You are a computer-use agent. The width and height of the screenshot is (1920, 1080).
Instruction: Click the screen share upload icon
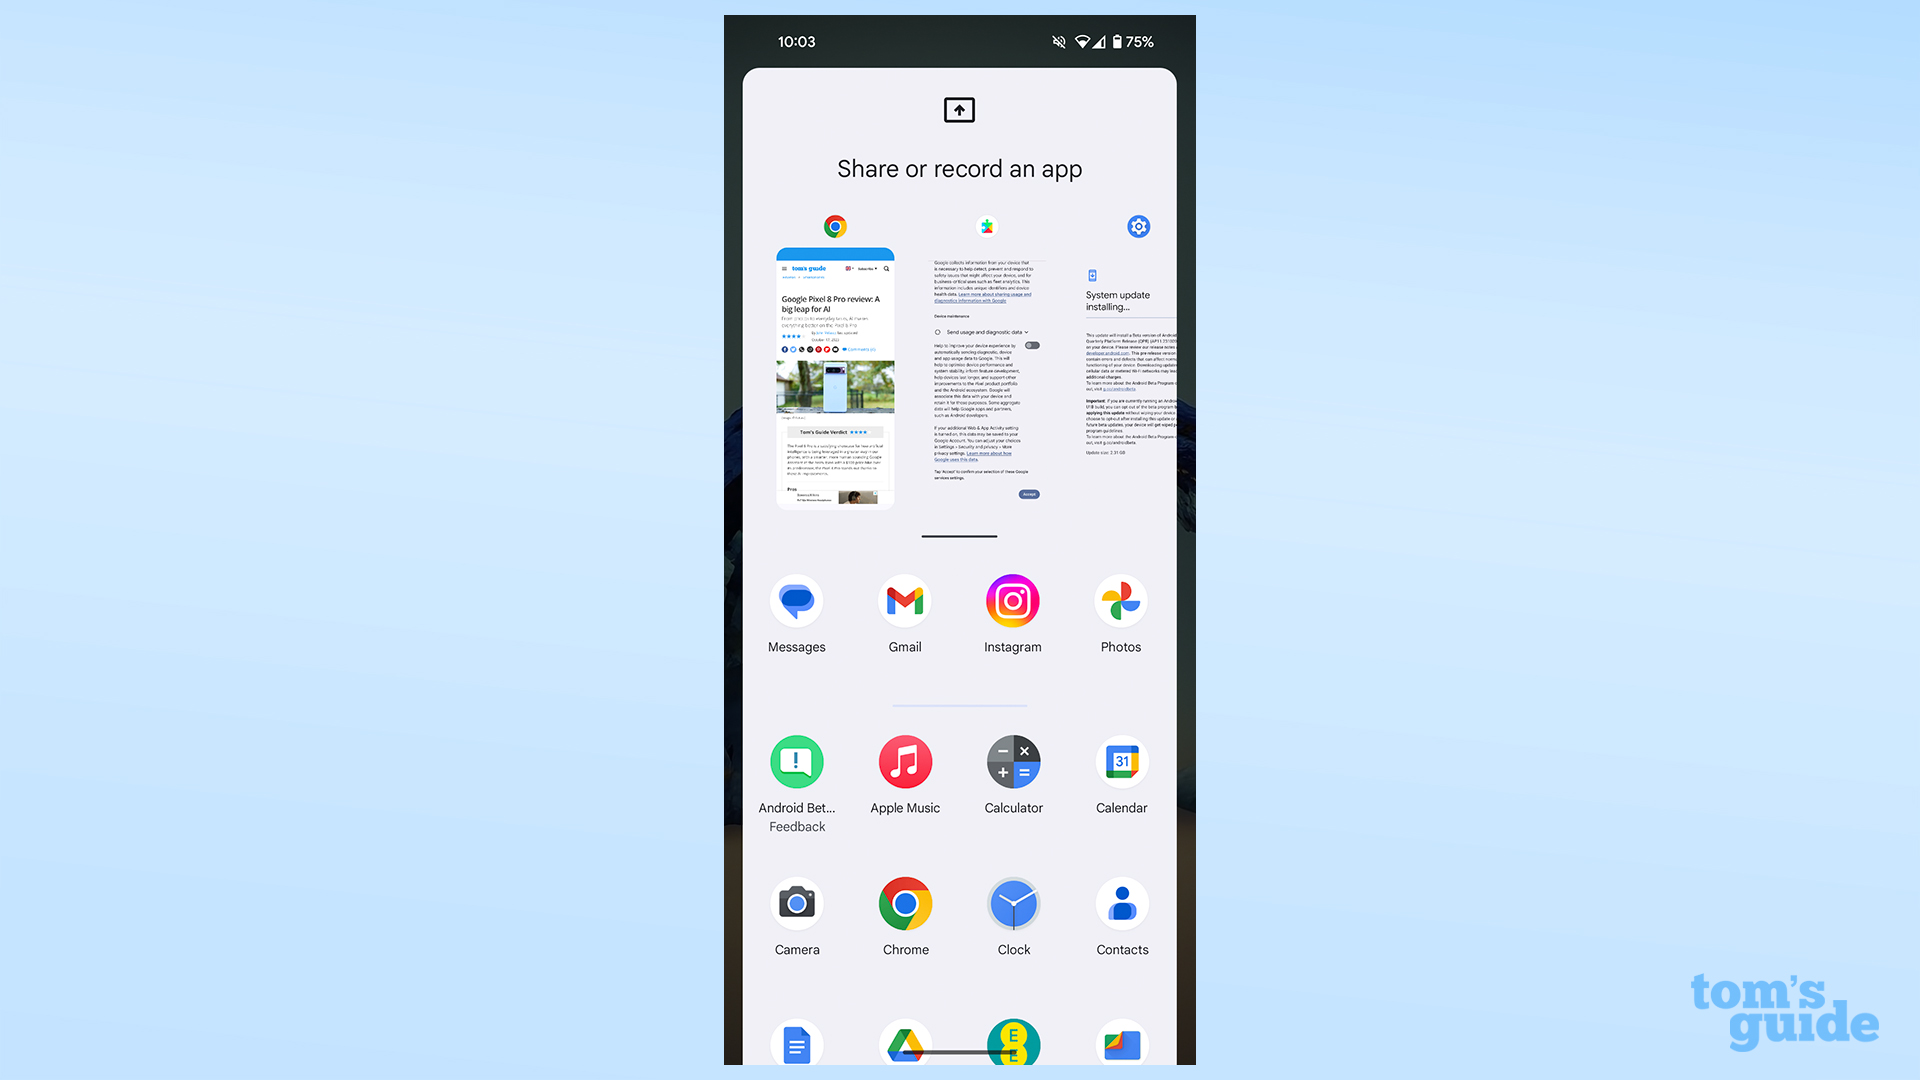pyautogui.click(x=959, y=109)
